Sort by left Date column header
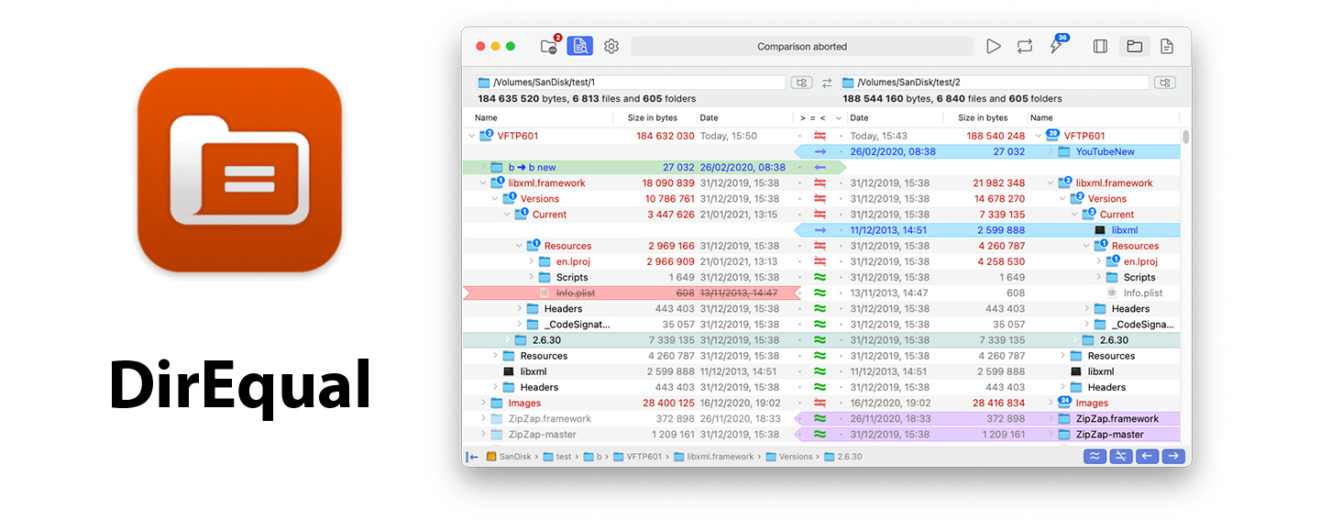 click(710, 118)
